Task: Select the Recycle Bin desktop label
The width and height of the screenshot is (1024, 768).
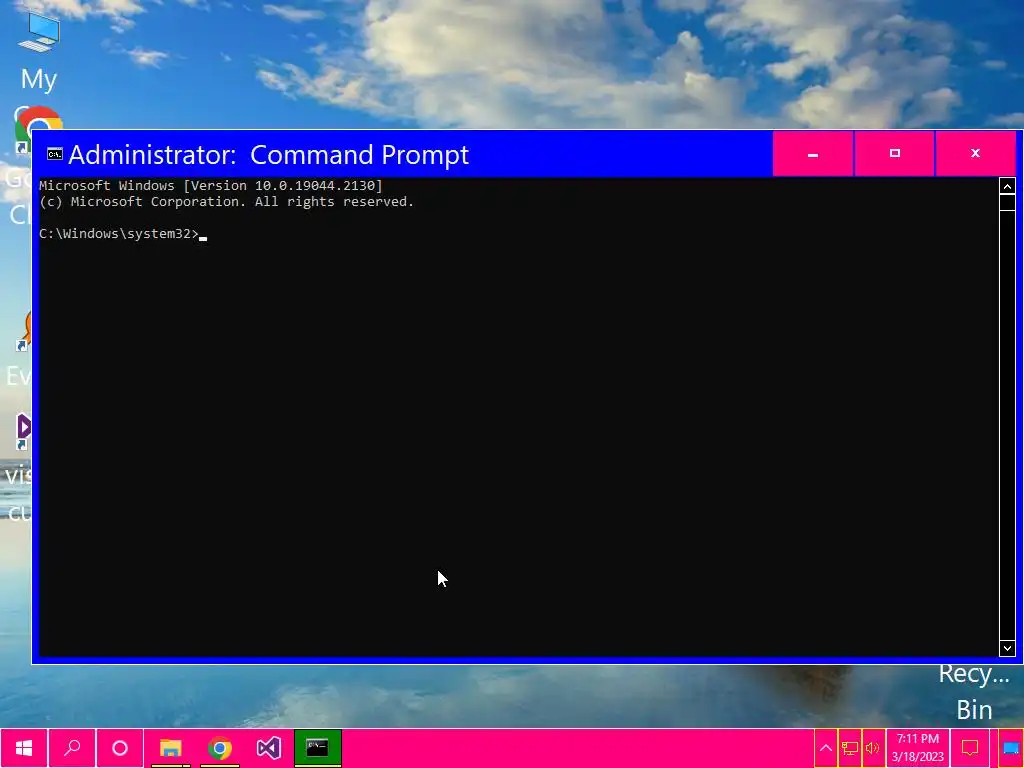Action: [974, 692]
